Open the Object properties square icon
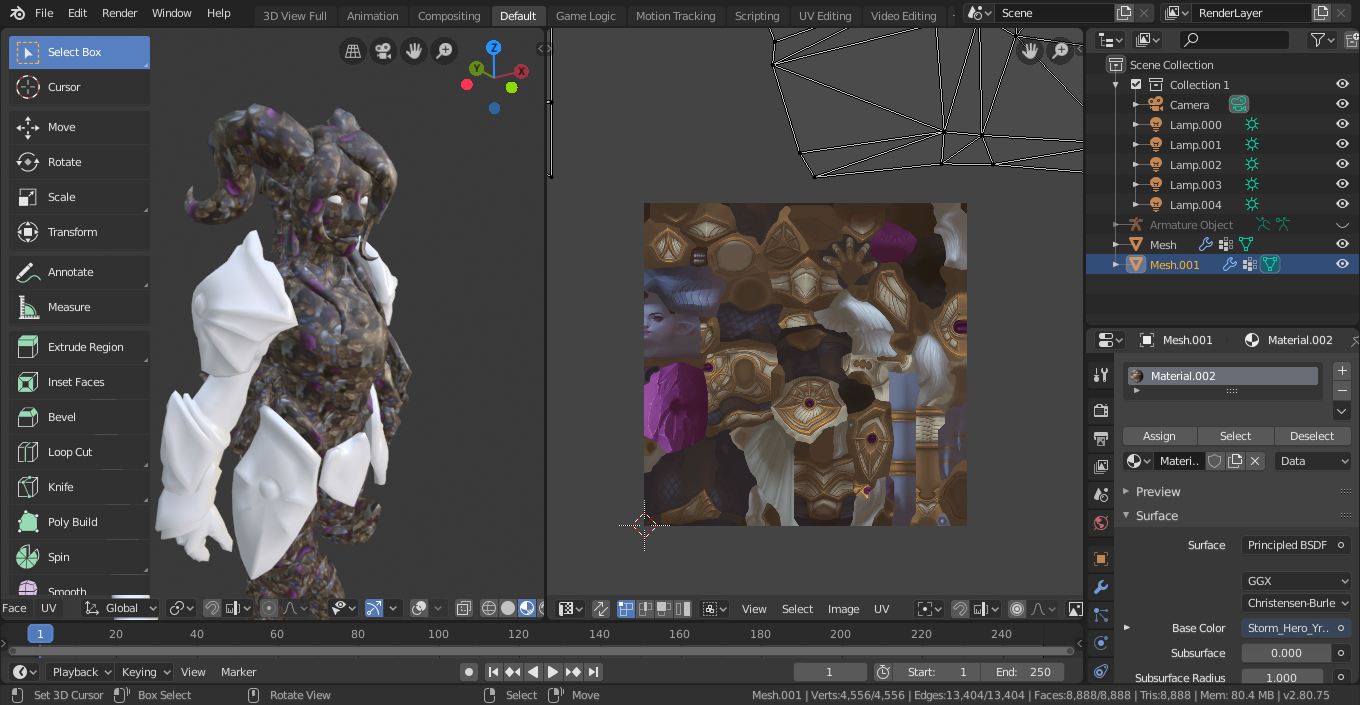The image size is (1360, 705). tap(1100, 558)
